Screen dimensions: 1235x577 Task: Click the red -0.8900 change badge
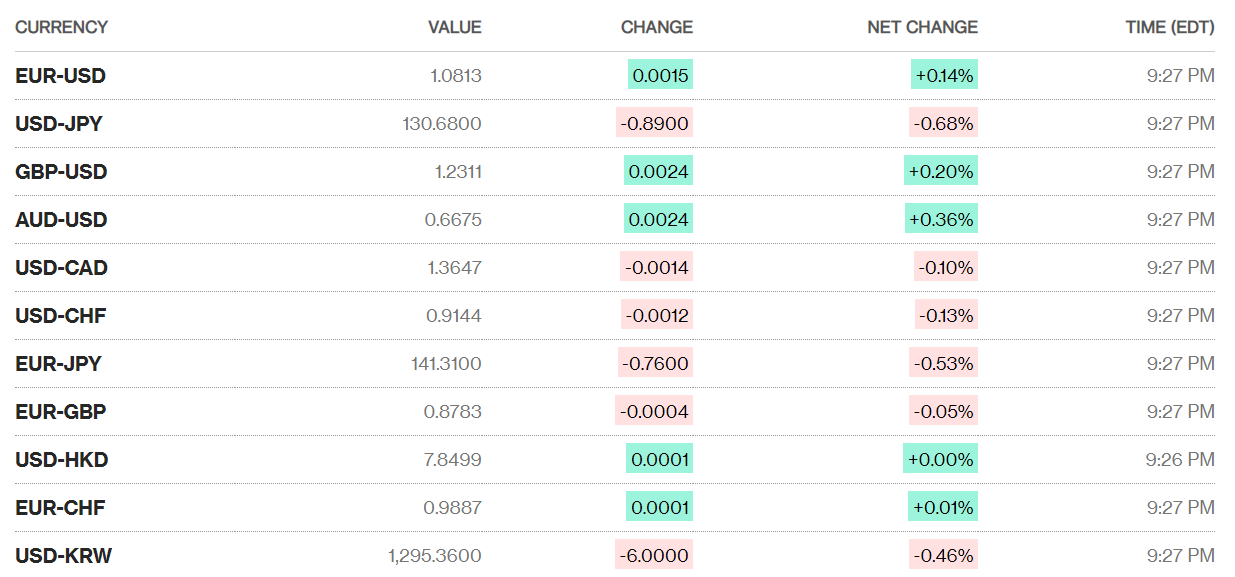655,124
